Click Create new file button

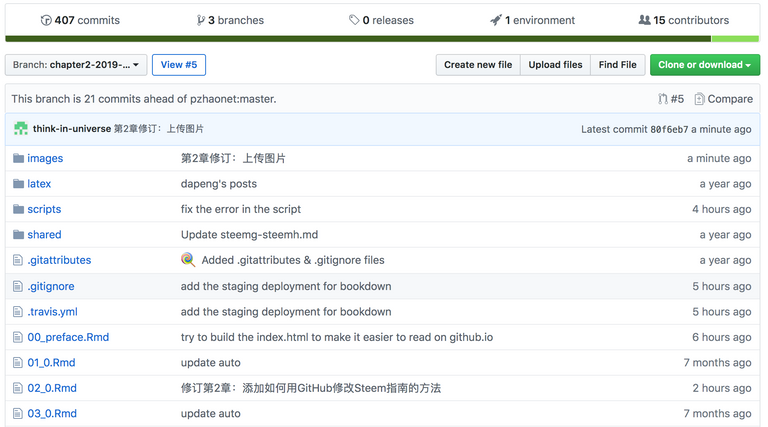pyautogui.click(x=478, y=65)
